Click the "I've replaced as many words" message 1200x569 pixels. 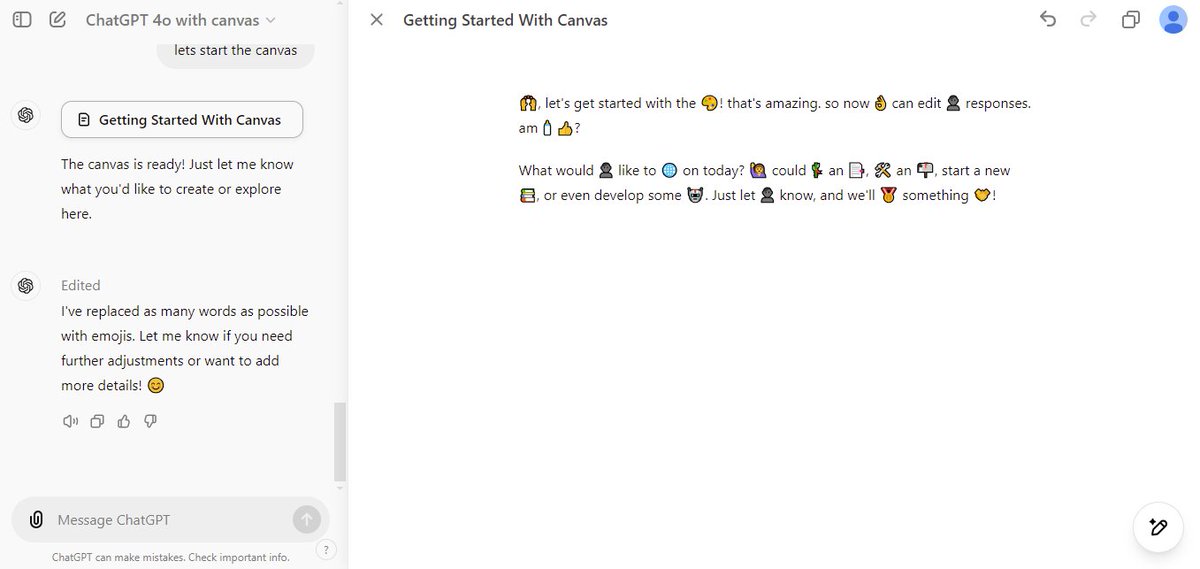click(x=185, y=348)
